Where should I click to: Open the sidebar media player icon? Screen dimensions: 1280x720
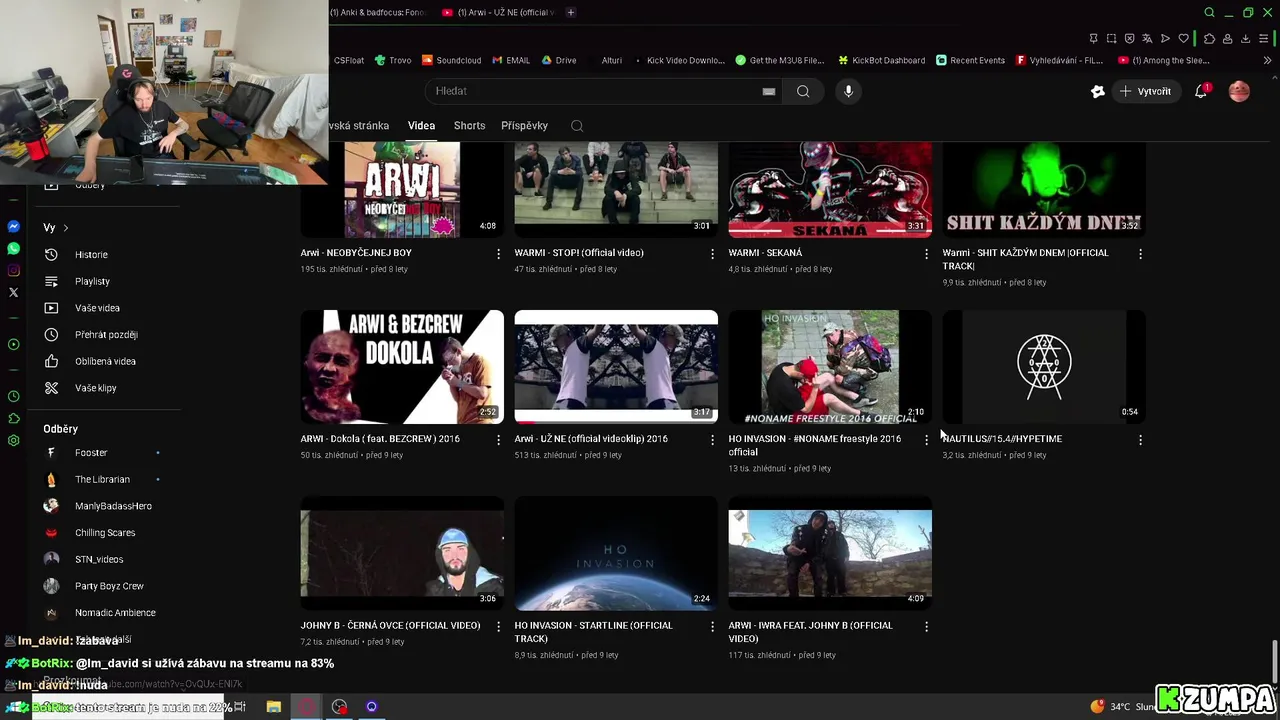pyautogui.click(x=14, y=345)
